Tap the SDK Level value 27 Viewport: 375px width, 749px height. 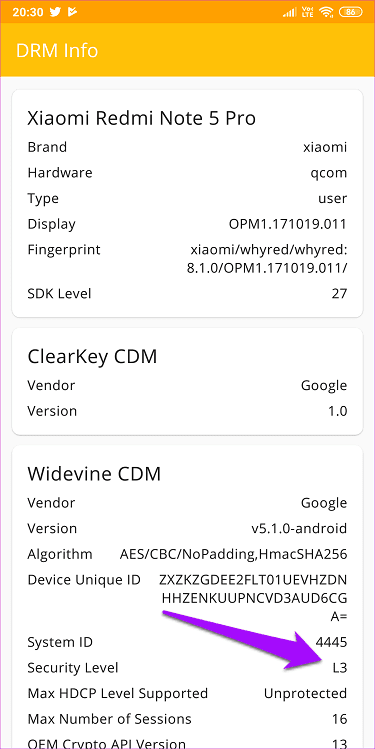point(339,293)
